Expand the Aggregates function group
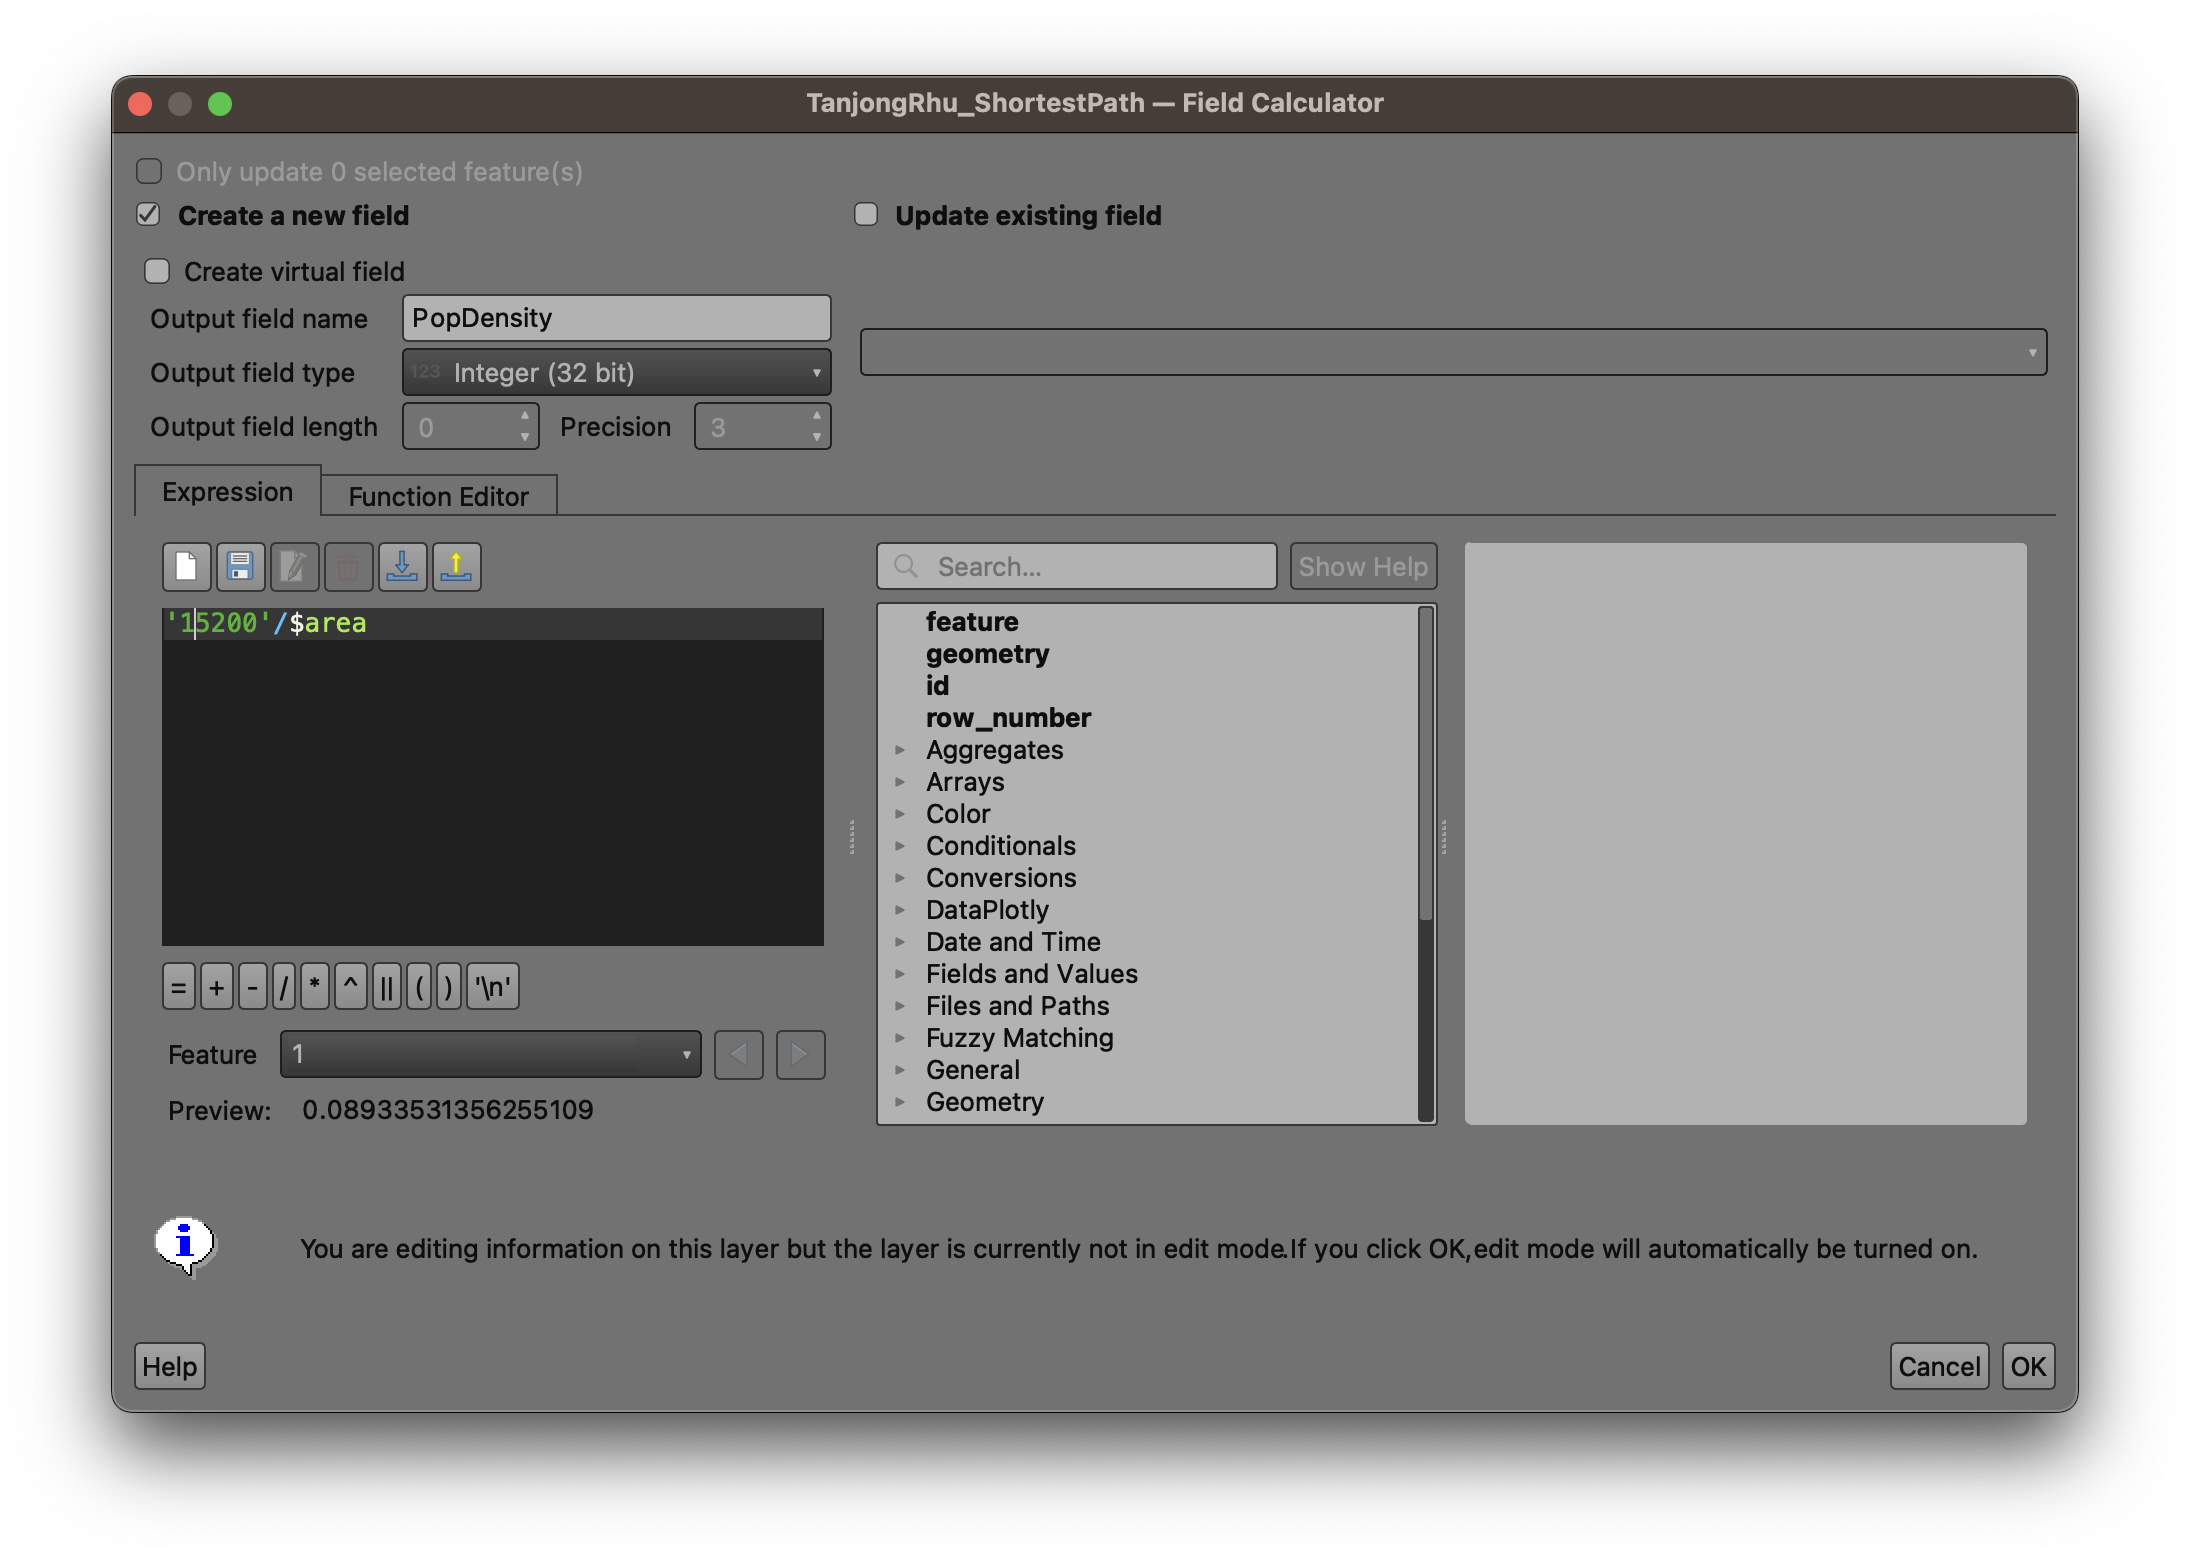Viewport: 2190px width, 1560px height. coord(900,750)
